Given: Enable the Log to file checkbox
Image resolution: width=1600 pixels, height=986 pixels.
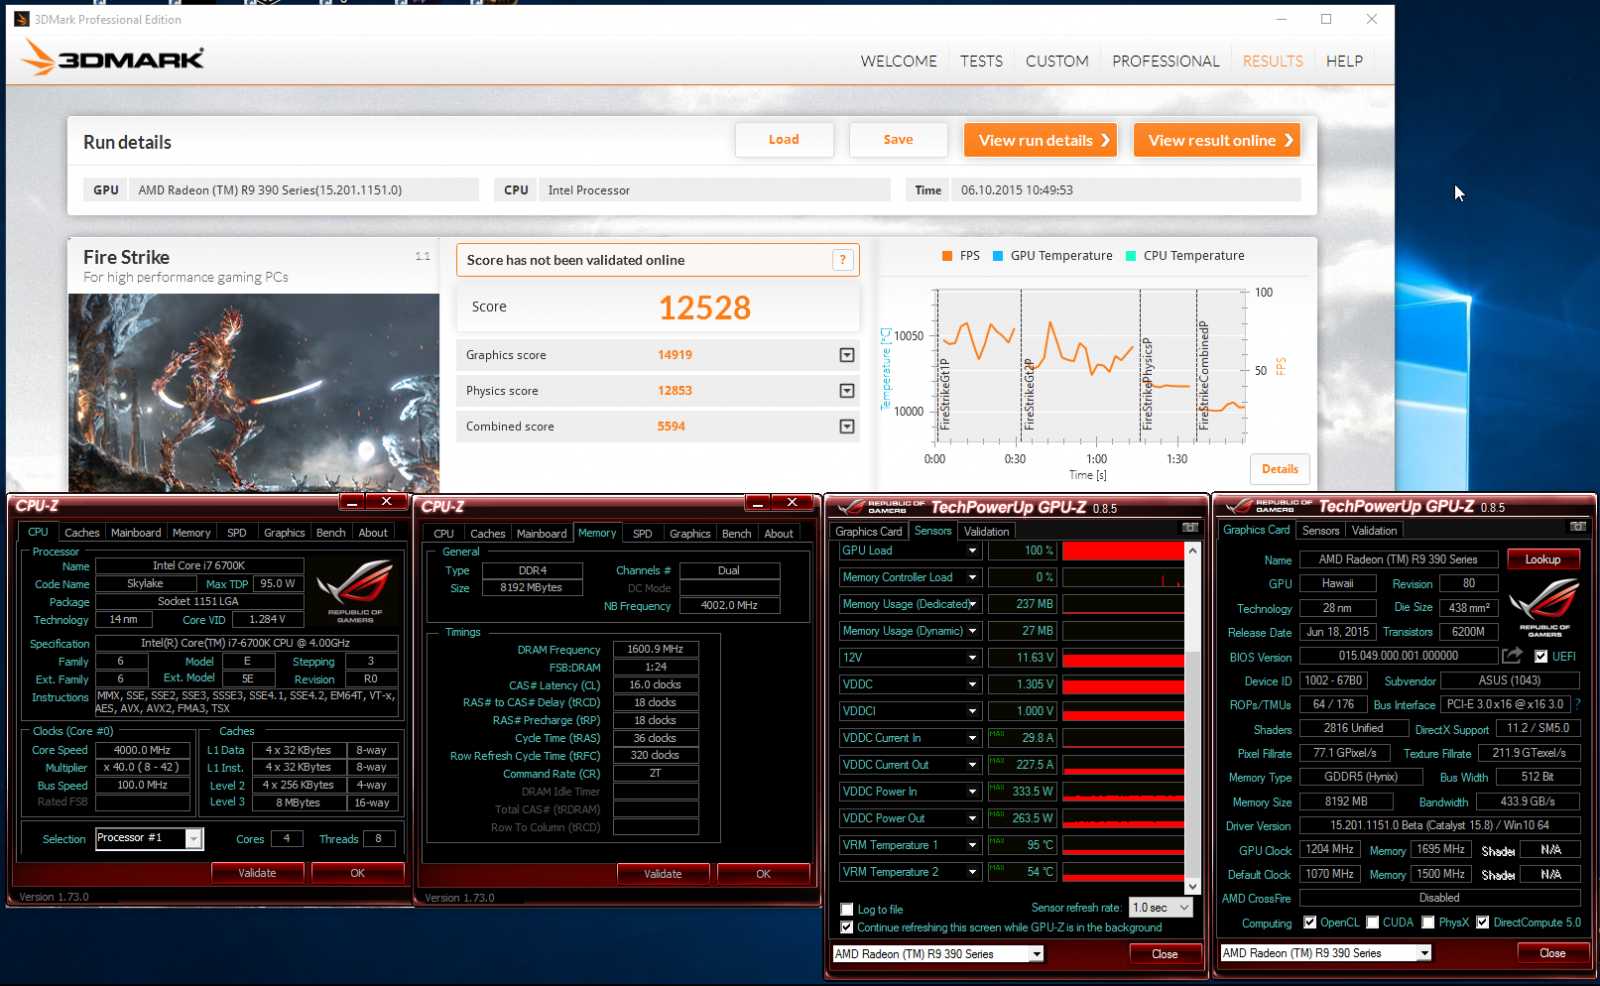Looking at the screenshot, I should coord(847,910).
